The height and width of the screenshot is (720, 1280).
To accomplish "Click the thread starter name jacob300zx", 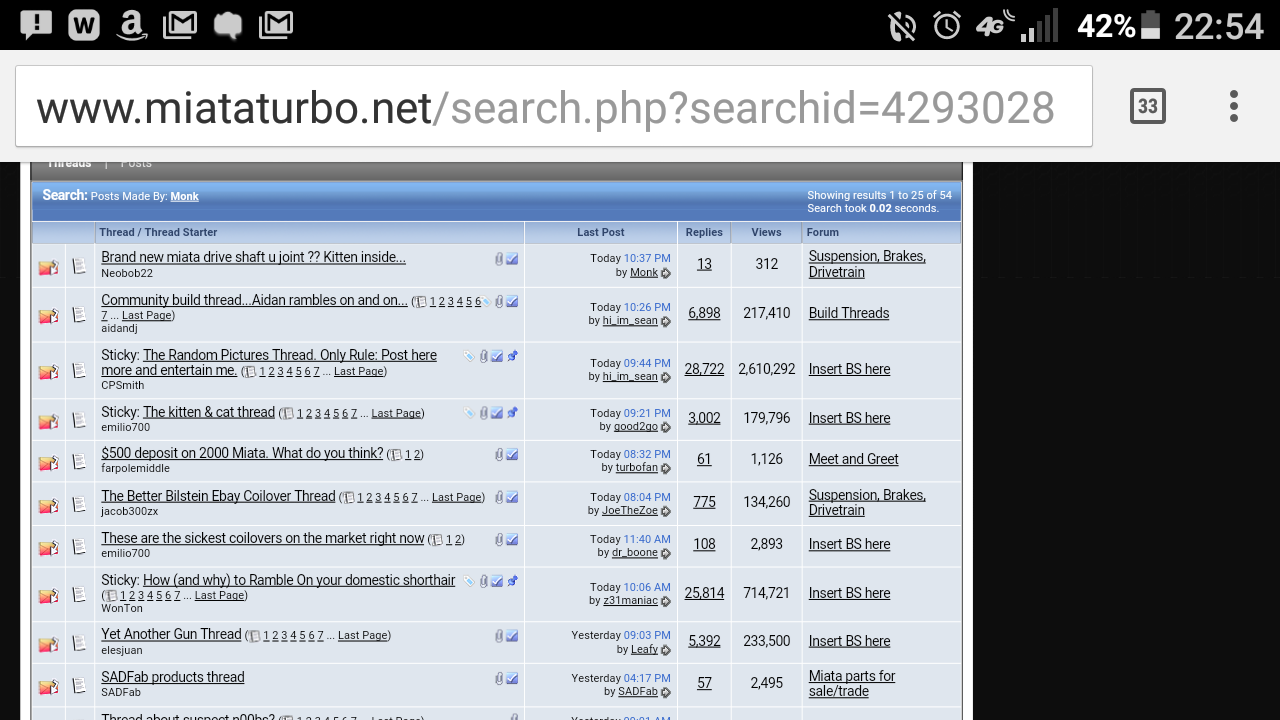I will pos(130,512).
